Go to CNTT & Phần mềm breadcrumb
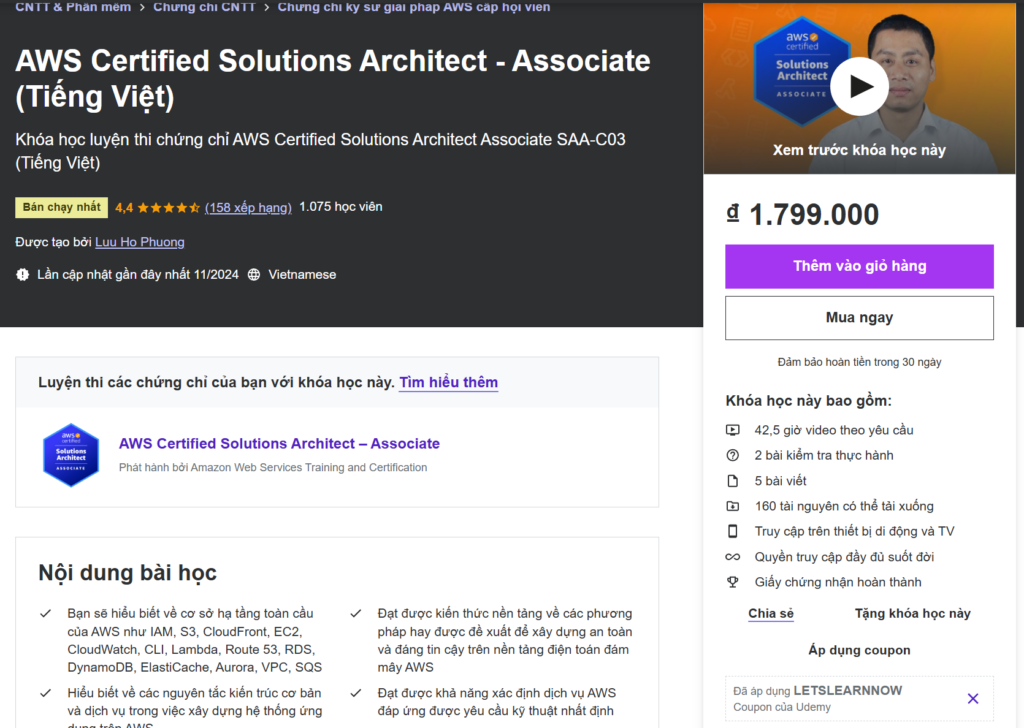The image size is (1024, 728). (x=73, y=7)
